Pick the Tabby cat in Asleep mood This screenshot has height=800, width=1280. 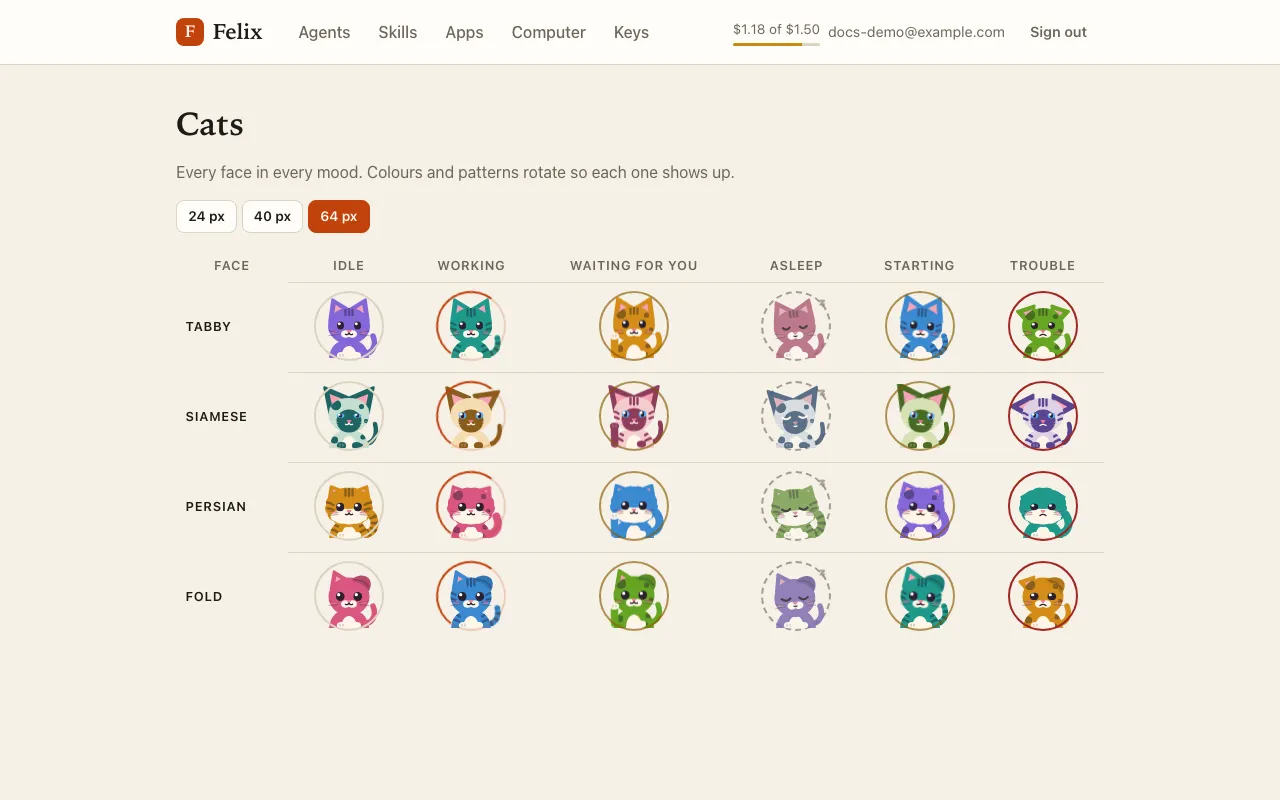coord(796,326)
